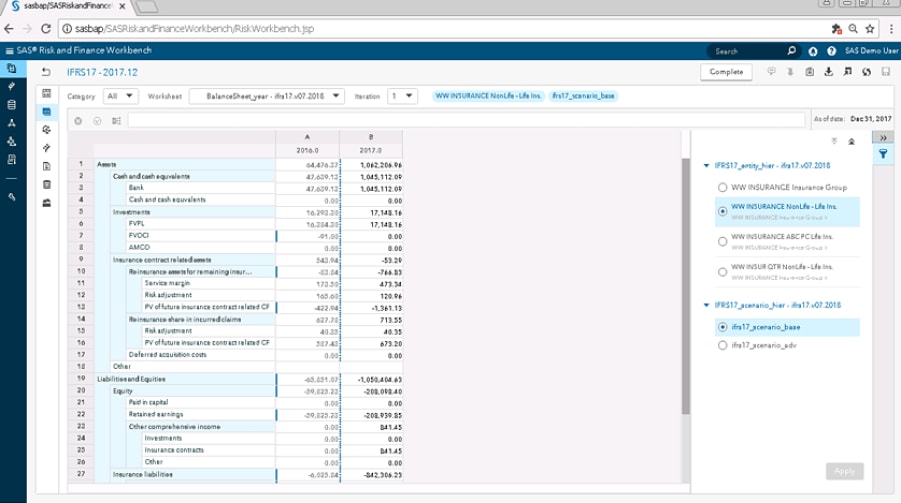
Task: Open the notifications bell icon in the header
Action: [813, 51]
